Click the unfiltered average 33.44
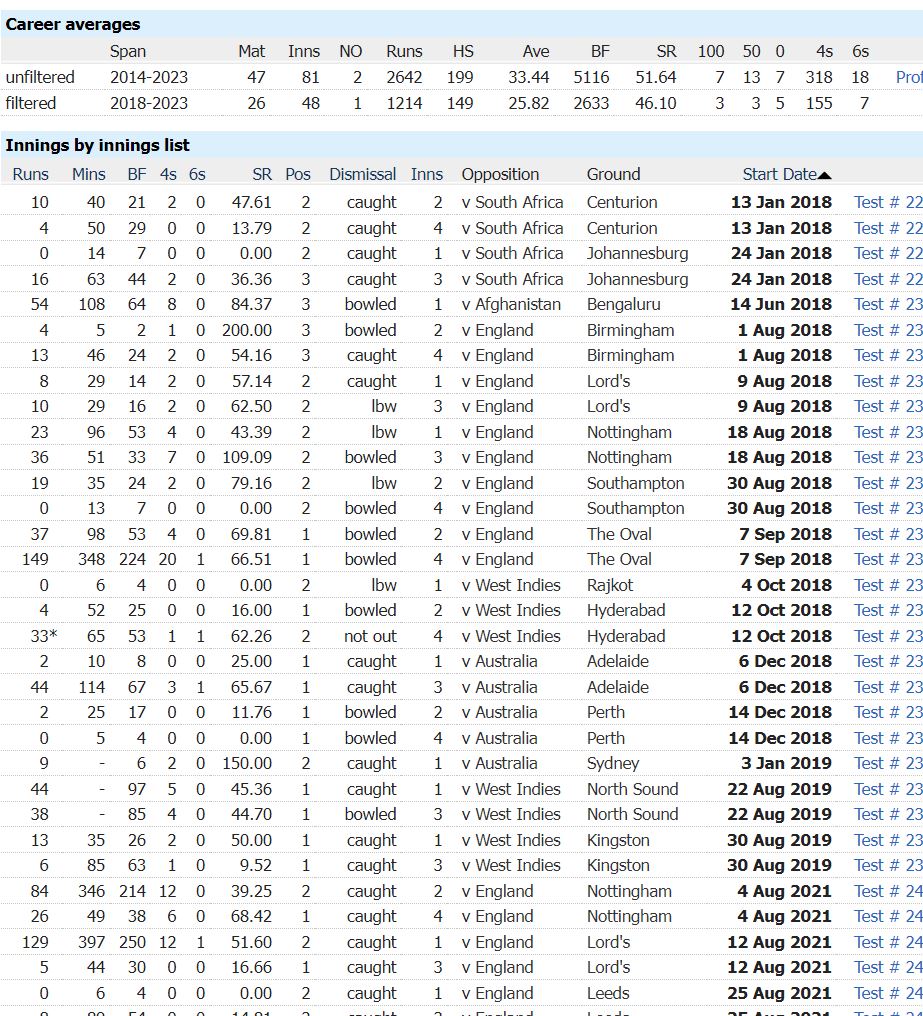The image size is (923, 1016). (528, 77)
